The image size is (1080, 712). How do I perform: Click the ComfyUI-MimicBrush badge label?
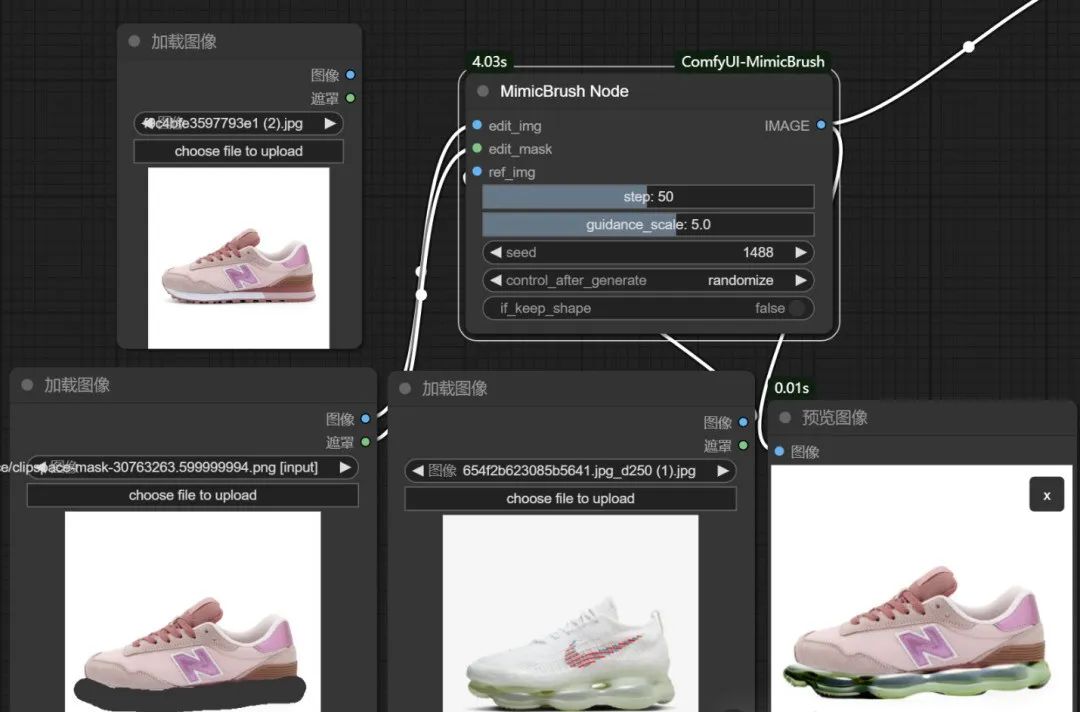pyautogui.click(x=752, y=62)
